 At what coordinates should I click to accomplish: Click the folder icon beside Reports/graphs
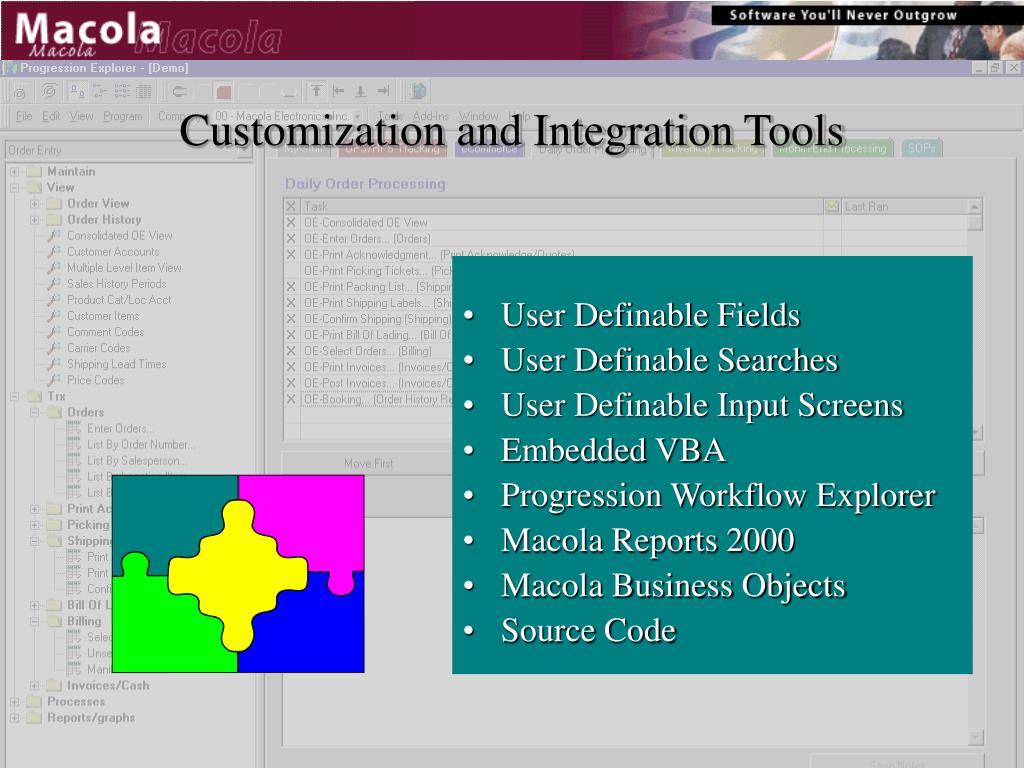click(x=34, y=718)
